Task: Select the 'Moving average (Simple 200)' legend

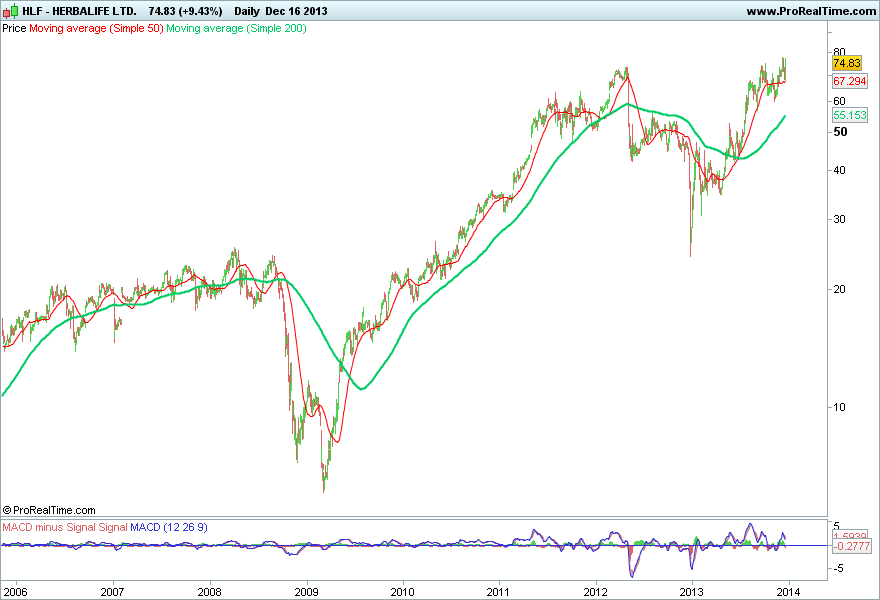Action: point(236,28)
